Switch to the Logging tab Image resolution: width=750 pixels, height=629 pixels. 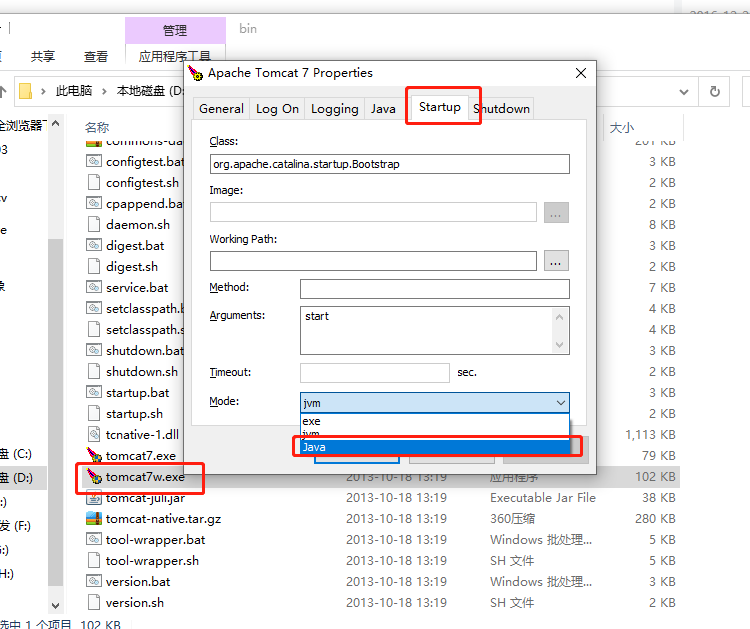pos(334,109)
